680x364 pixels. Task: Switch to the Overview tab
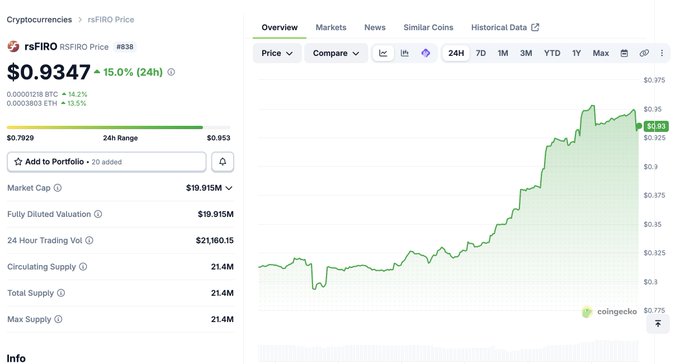[x=279, y=27]
